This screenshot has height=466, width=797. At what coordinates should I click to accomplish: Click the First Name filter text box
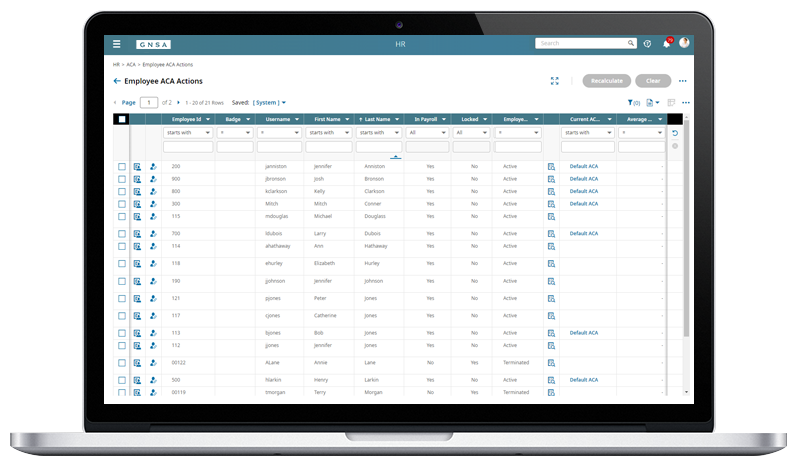(x=328, y=147)
